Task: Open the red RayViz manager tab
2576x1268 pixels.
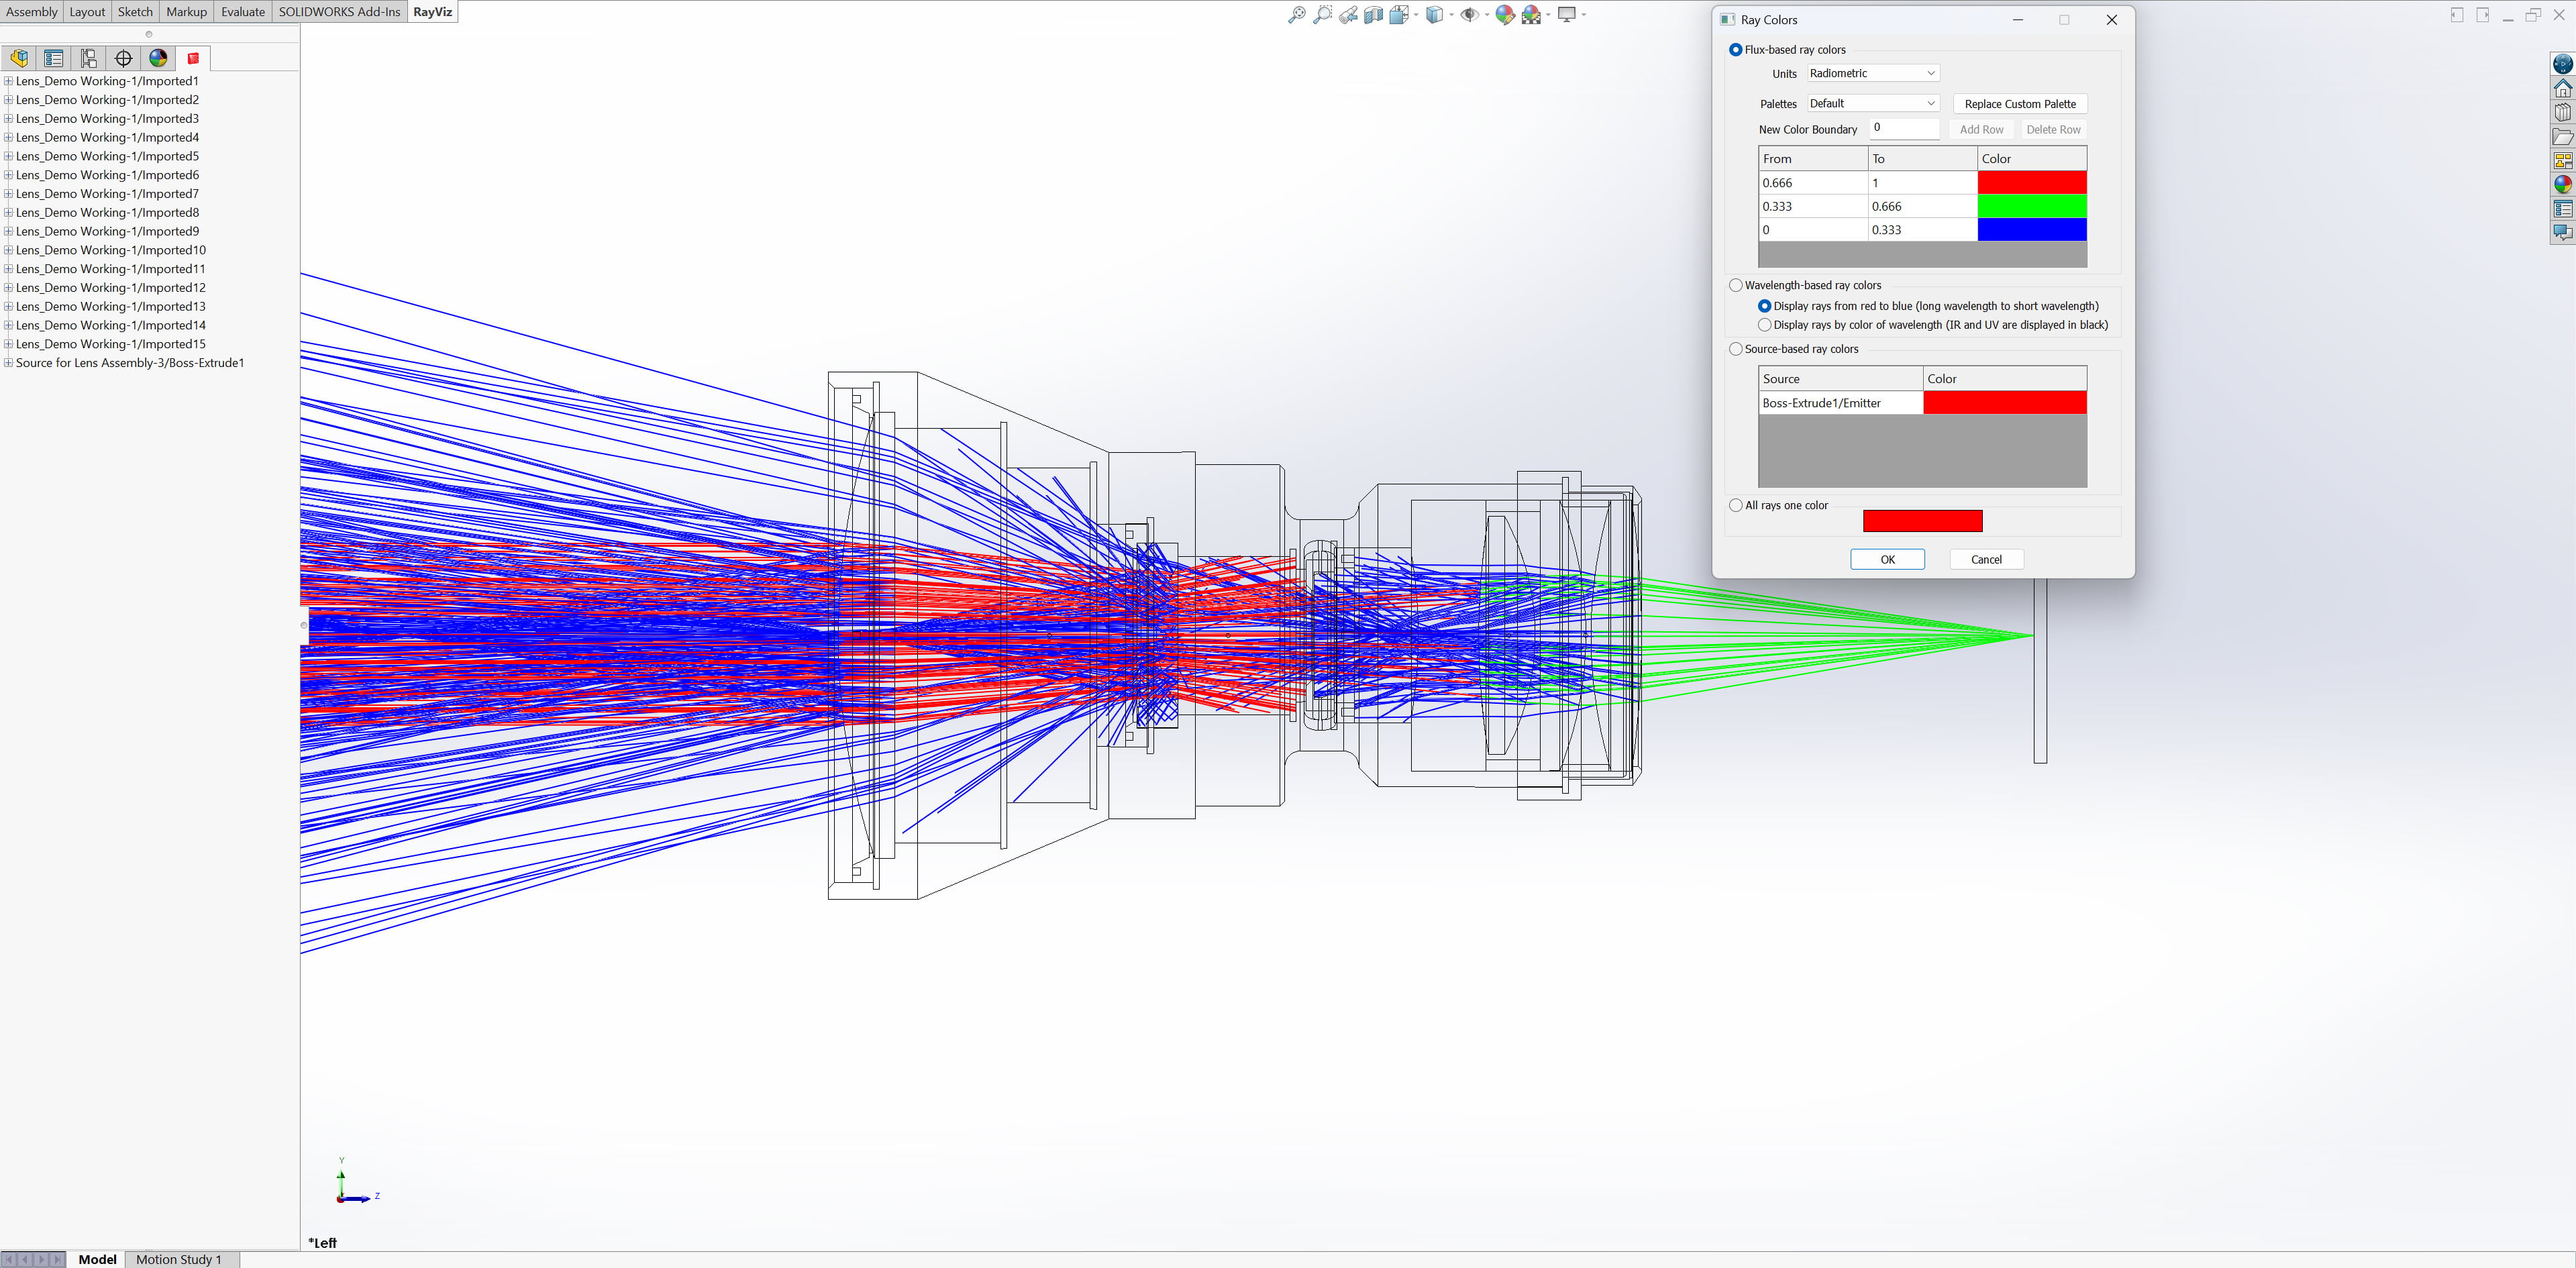Action: click(x=193, y=58)
